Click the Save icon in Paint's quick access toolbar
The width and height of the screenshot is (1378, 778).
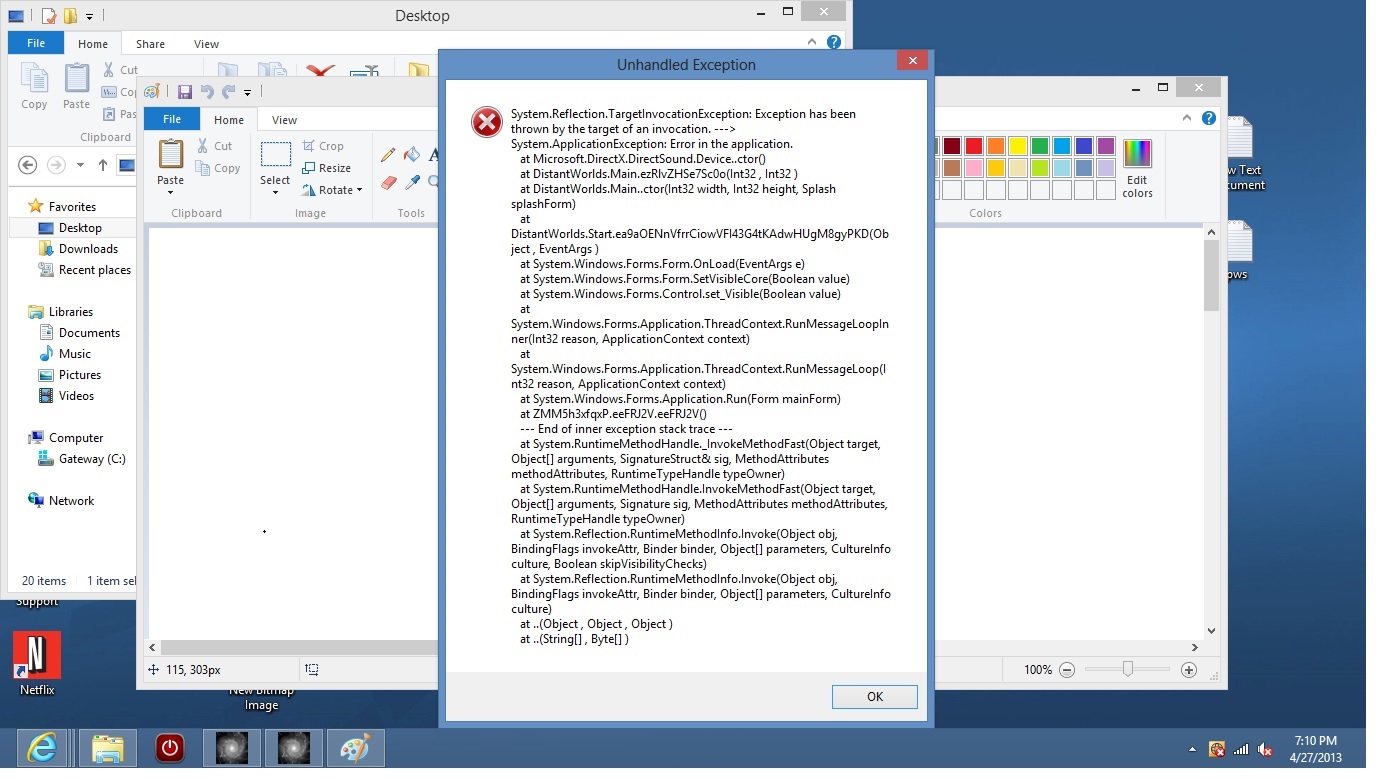pyautogui.click(x=184, y=92)
